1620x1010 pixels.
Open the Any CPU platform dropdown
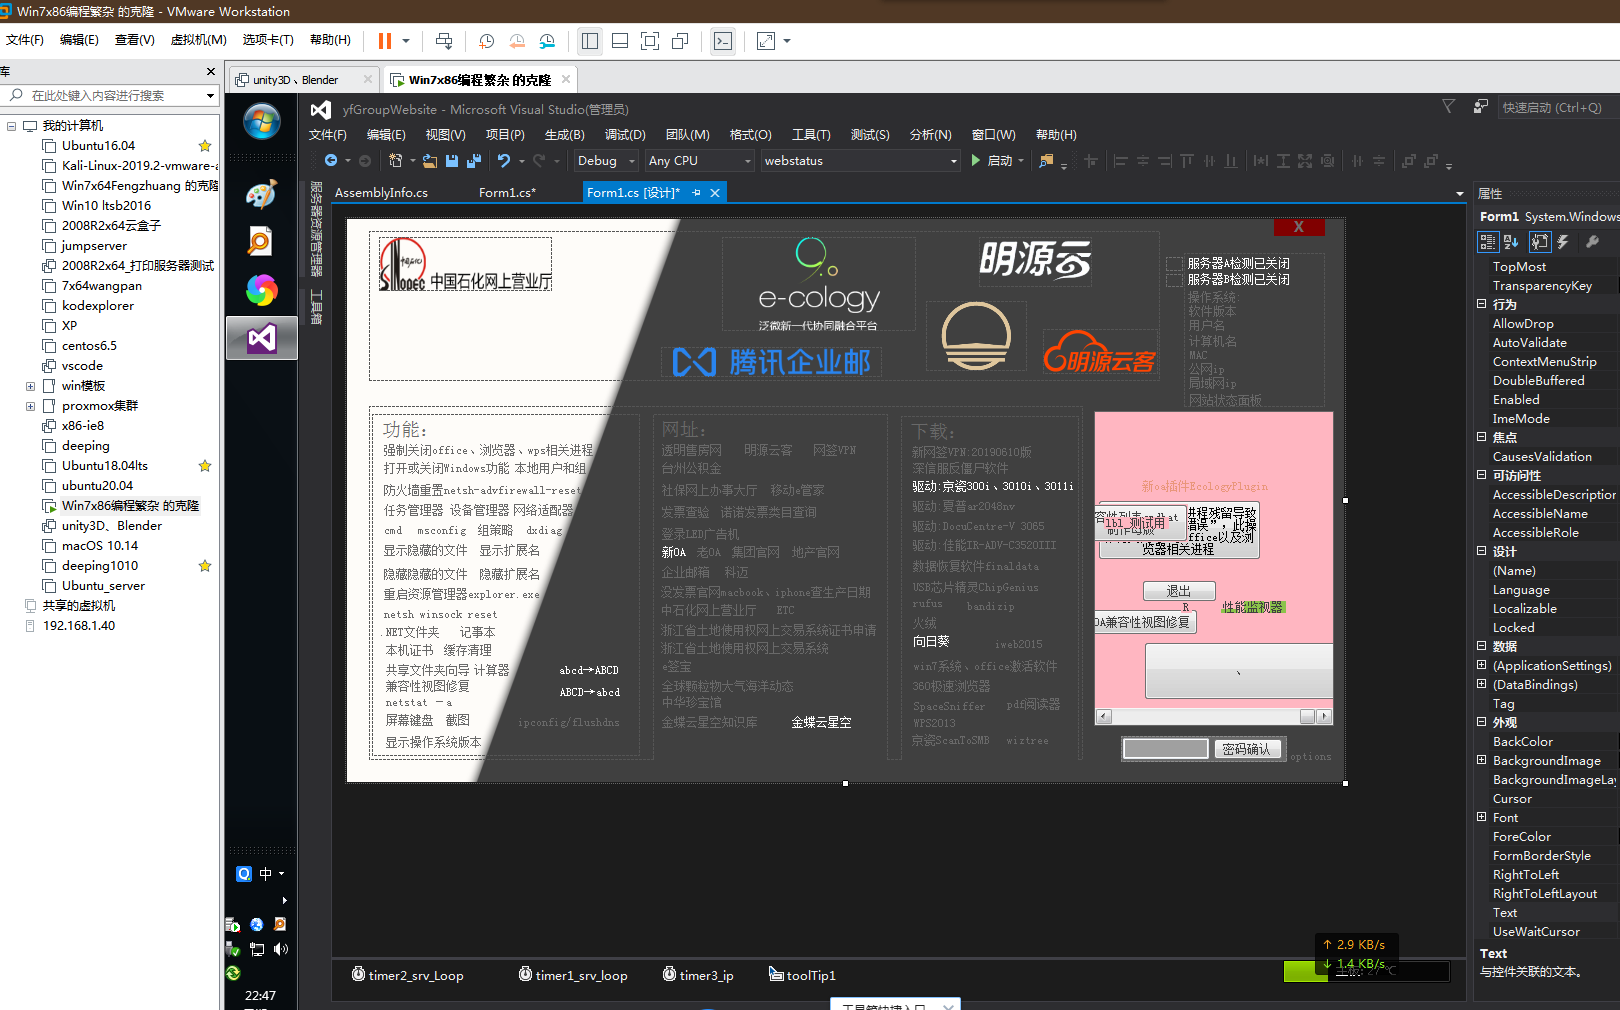coord(699,161)
